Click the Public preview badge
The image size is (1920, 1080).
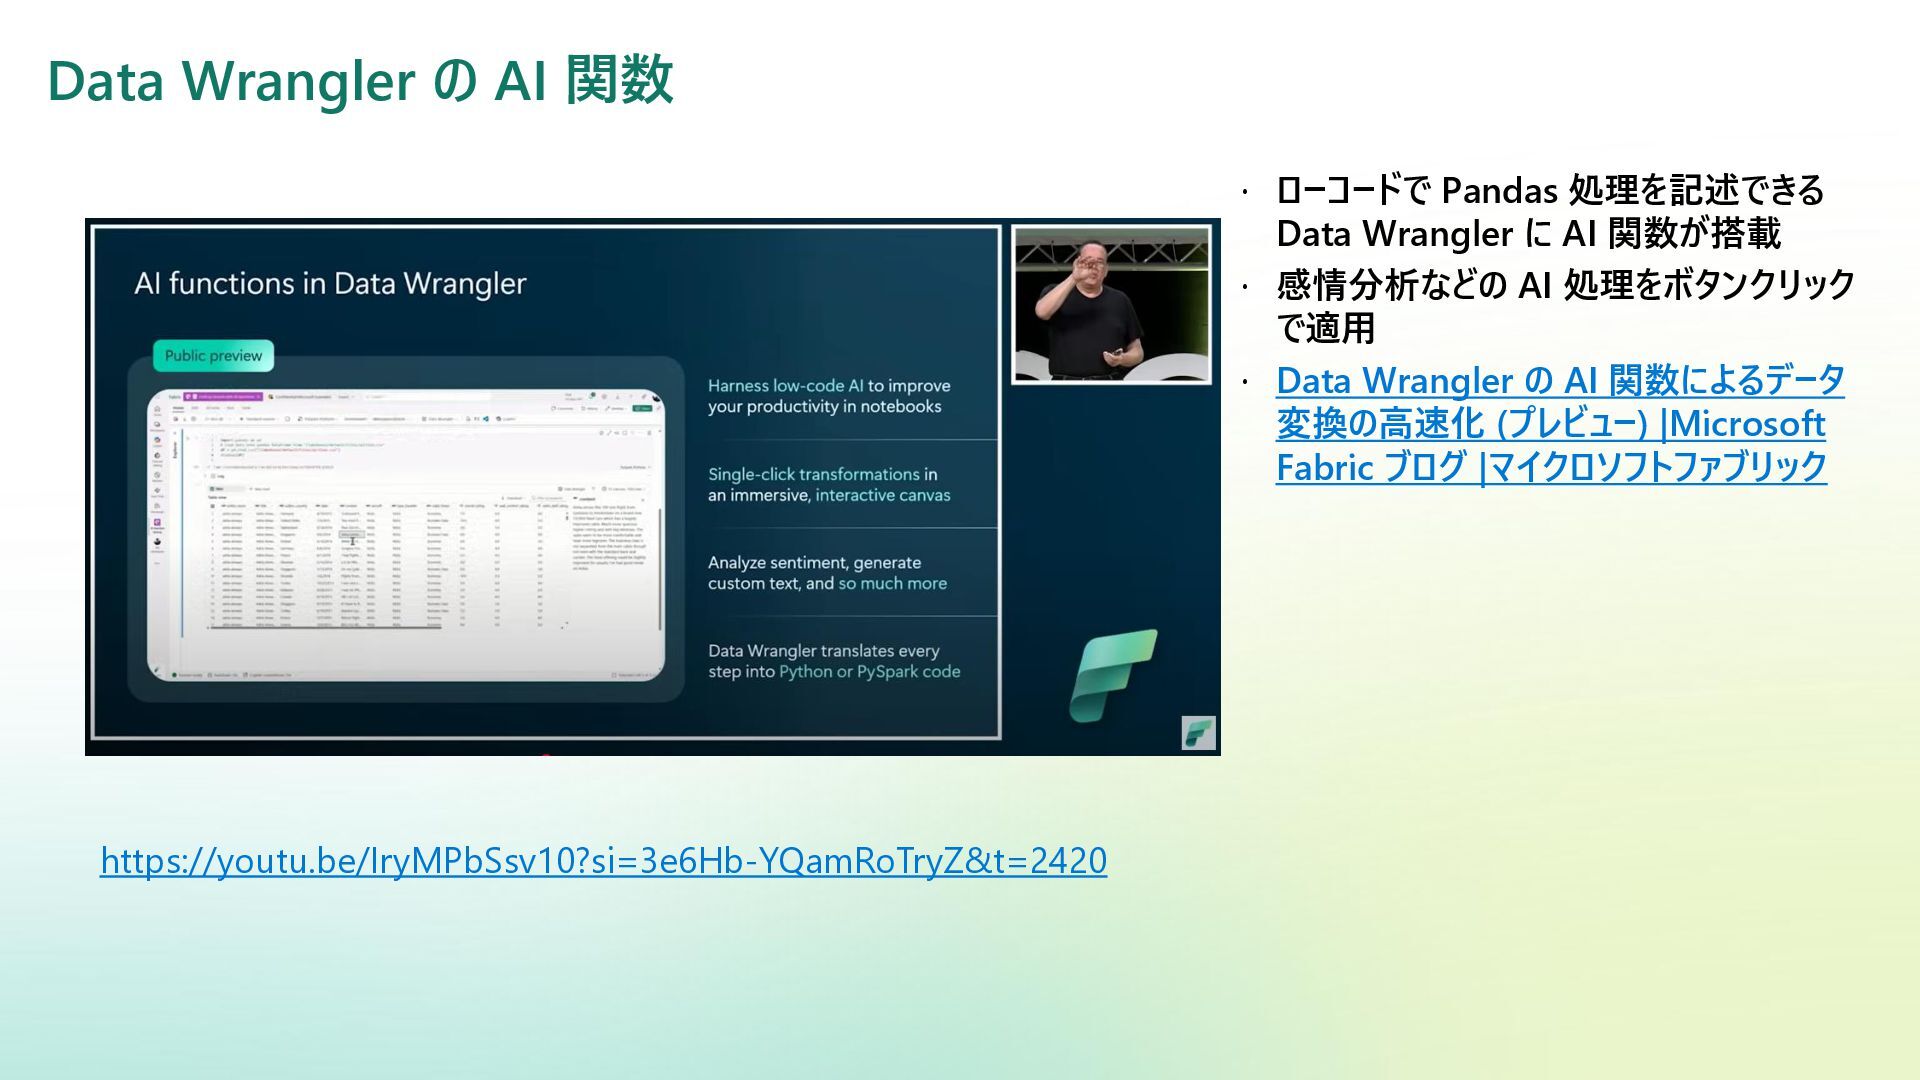(x=213, y=356)
